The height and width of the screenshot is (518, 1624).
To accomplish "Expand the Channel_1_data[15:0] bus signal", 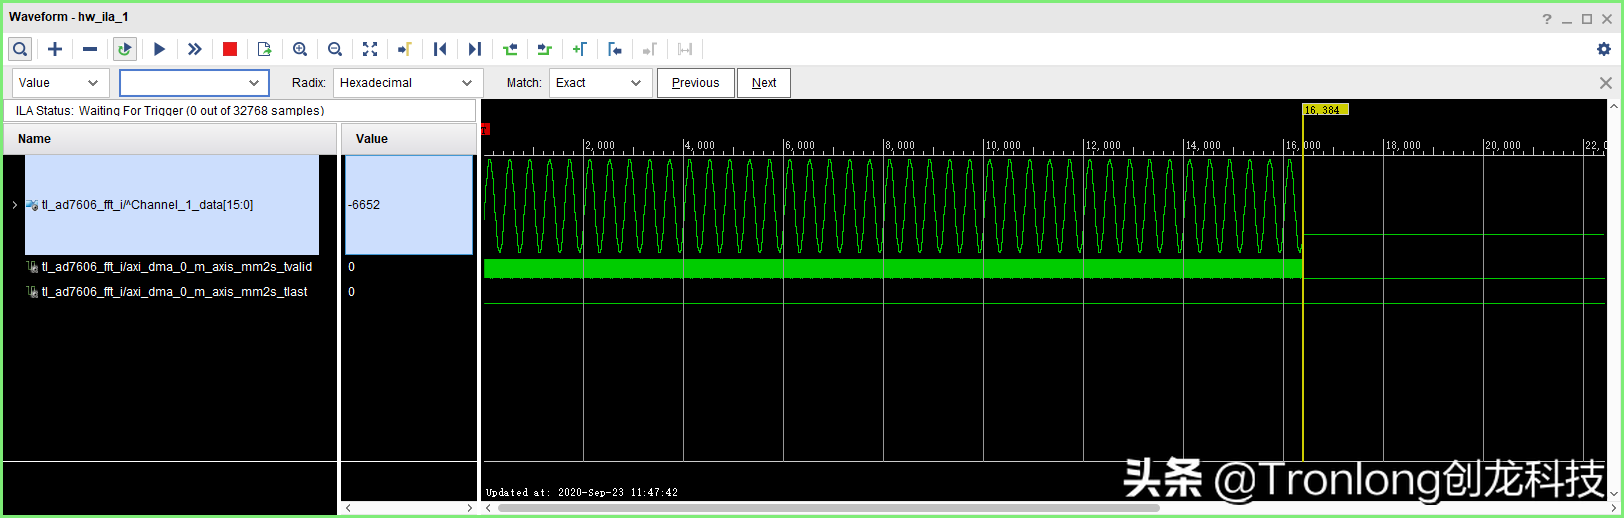I will pyautogui.click(x=14, y=205).
